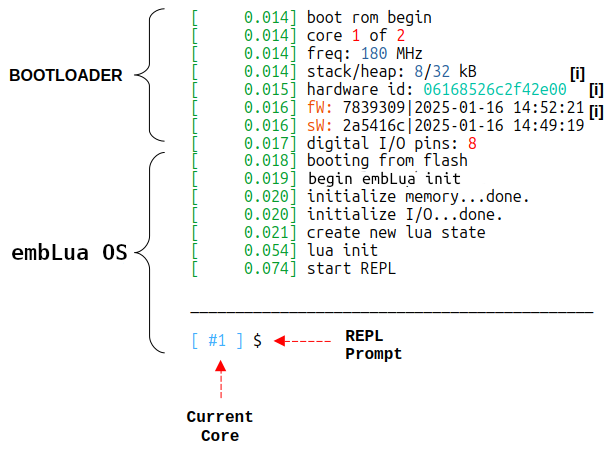Click the $ REPL prompt symbol
Image resolution: width=613 pixels, height=455 pixels.
pos(257,341)
